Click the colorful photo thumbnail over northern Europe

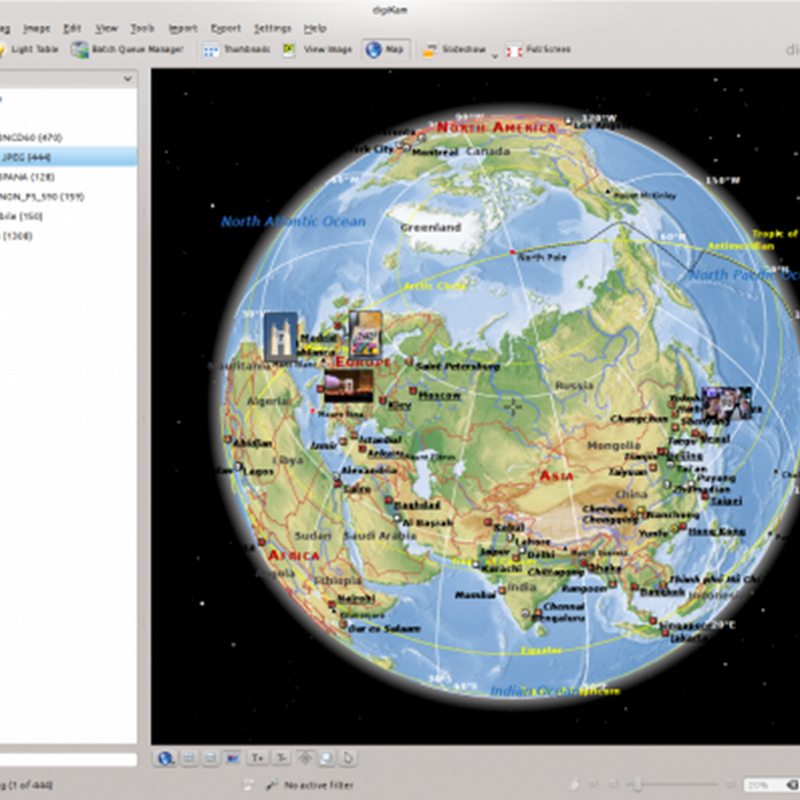pyautogui.click(x=365, y=335)
